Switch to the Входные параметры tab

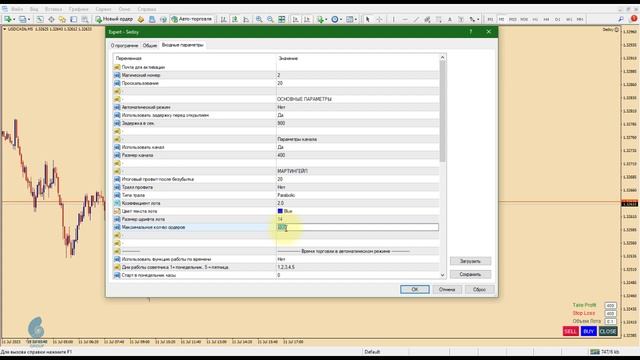coord(182,45)
